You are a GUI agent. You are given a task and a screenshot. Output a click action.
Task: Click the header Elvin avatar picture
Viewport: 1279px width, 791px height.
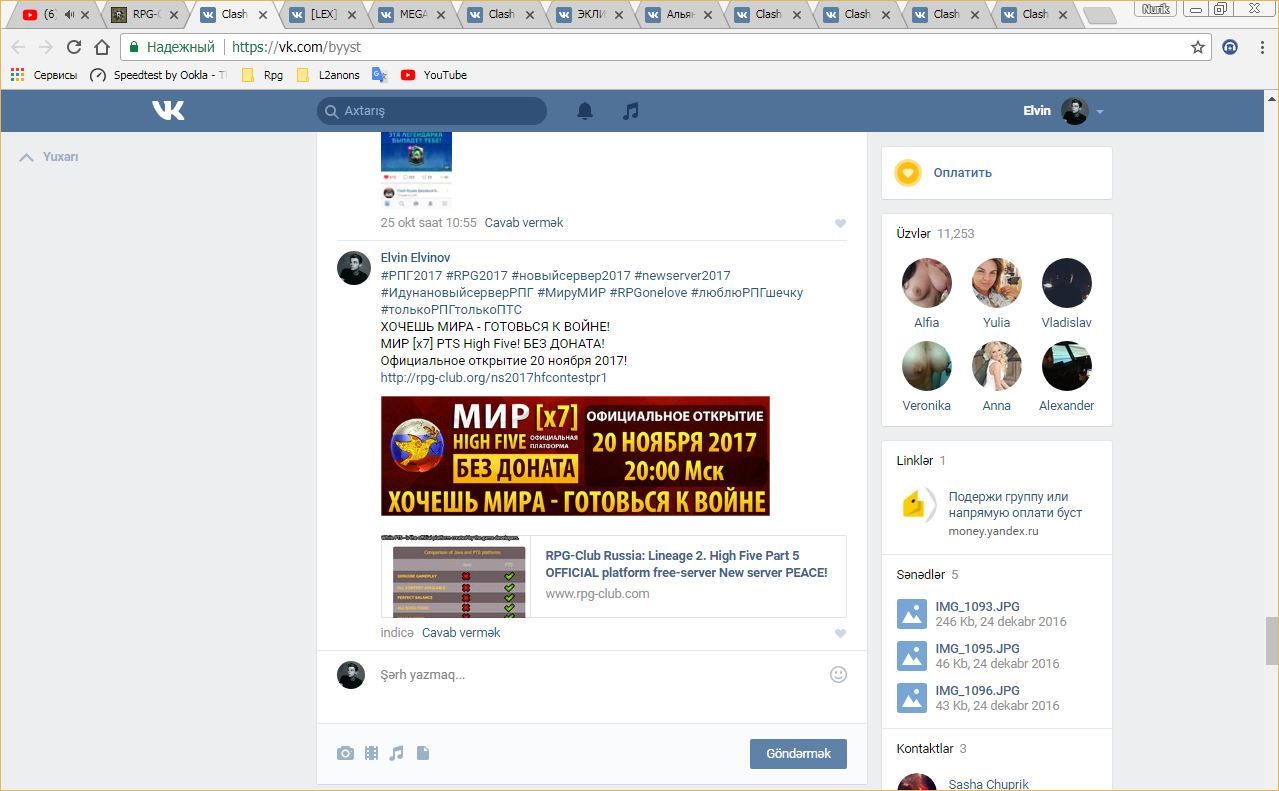click(x=1074, y=111)
